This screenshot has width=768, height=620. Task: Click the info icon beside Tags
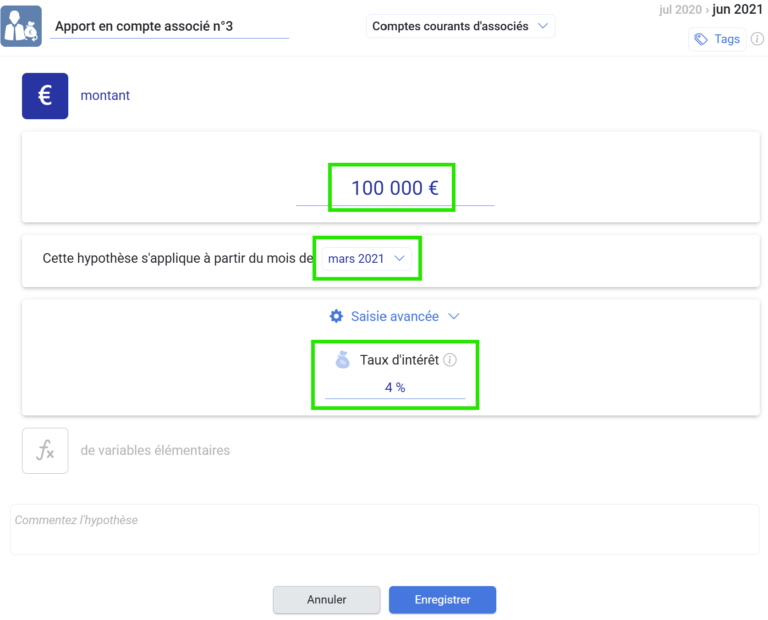757,39
